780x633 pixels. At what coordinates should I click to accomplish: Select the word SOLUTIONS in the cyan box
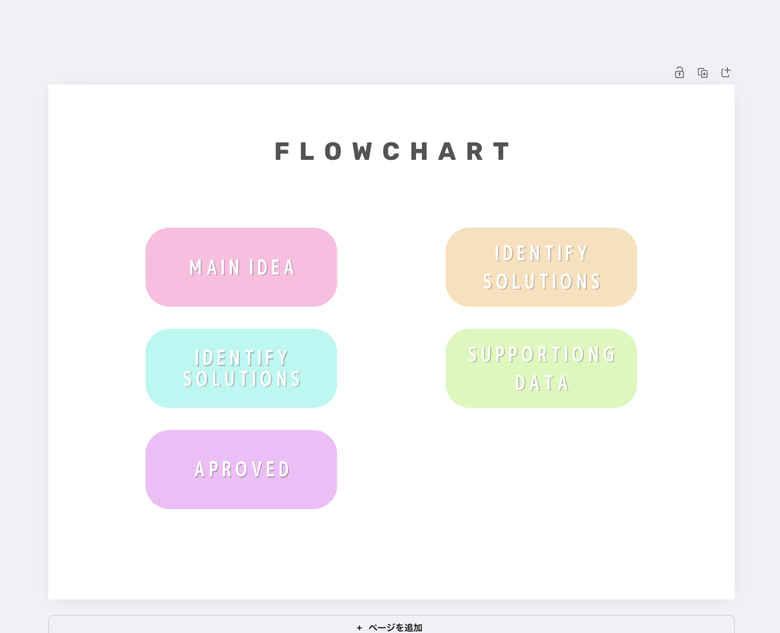coord(242,379)
